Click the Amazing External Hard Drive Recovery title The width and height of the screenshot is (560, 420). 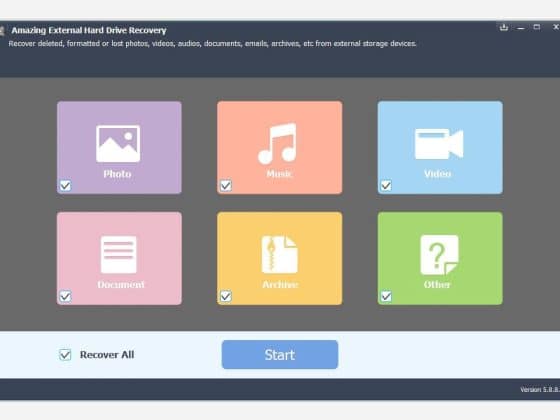89,30
